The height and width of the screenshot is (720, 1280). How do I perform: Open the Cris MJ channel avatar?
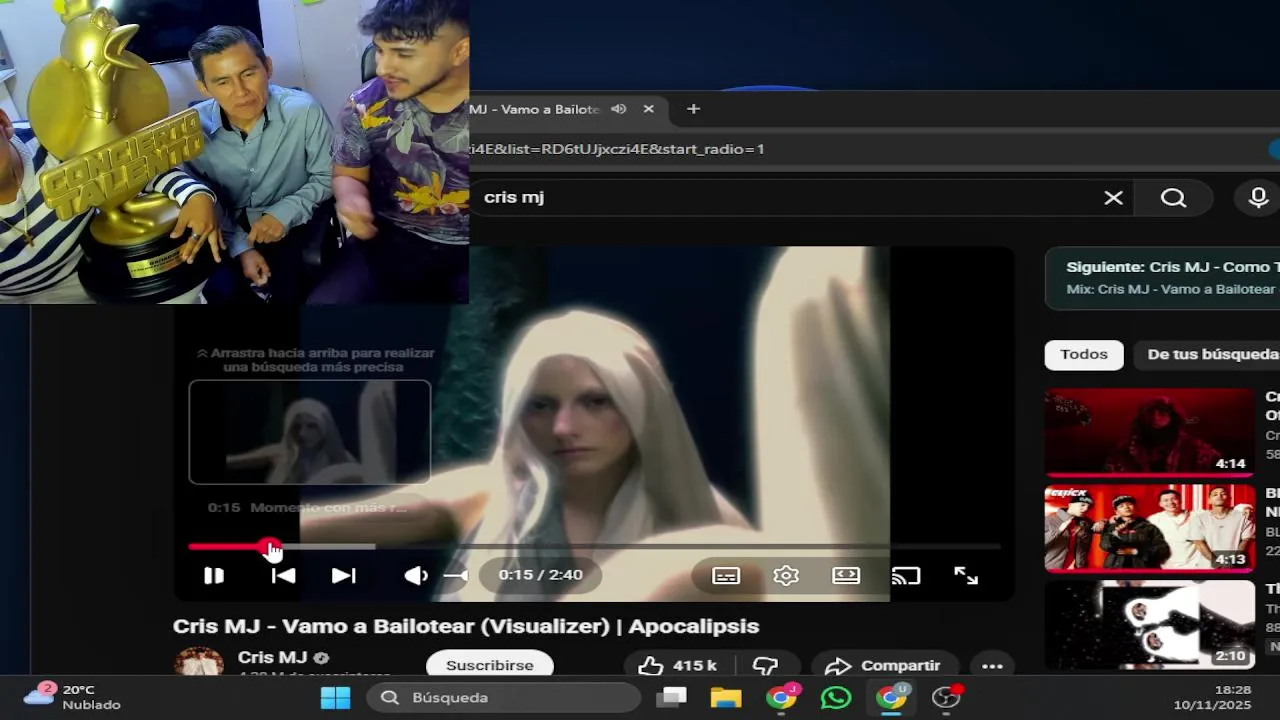(x=199, y=662)
